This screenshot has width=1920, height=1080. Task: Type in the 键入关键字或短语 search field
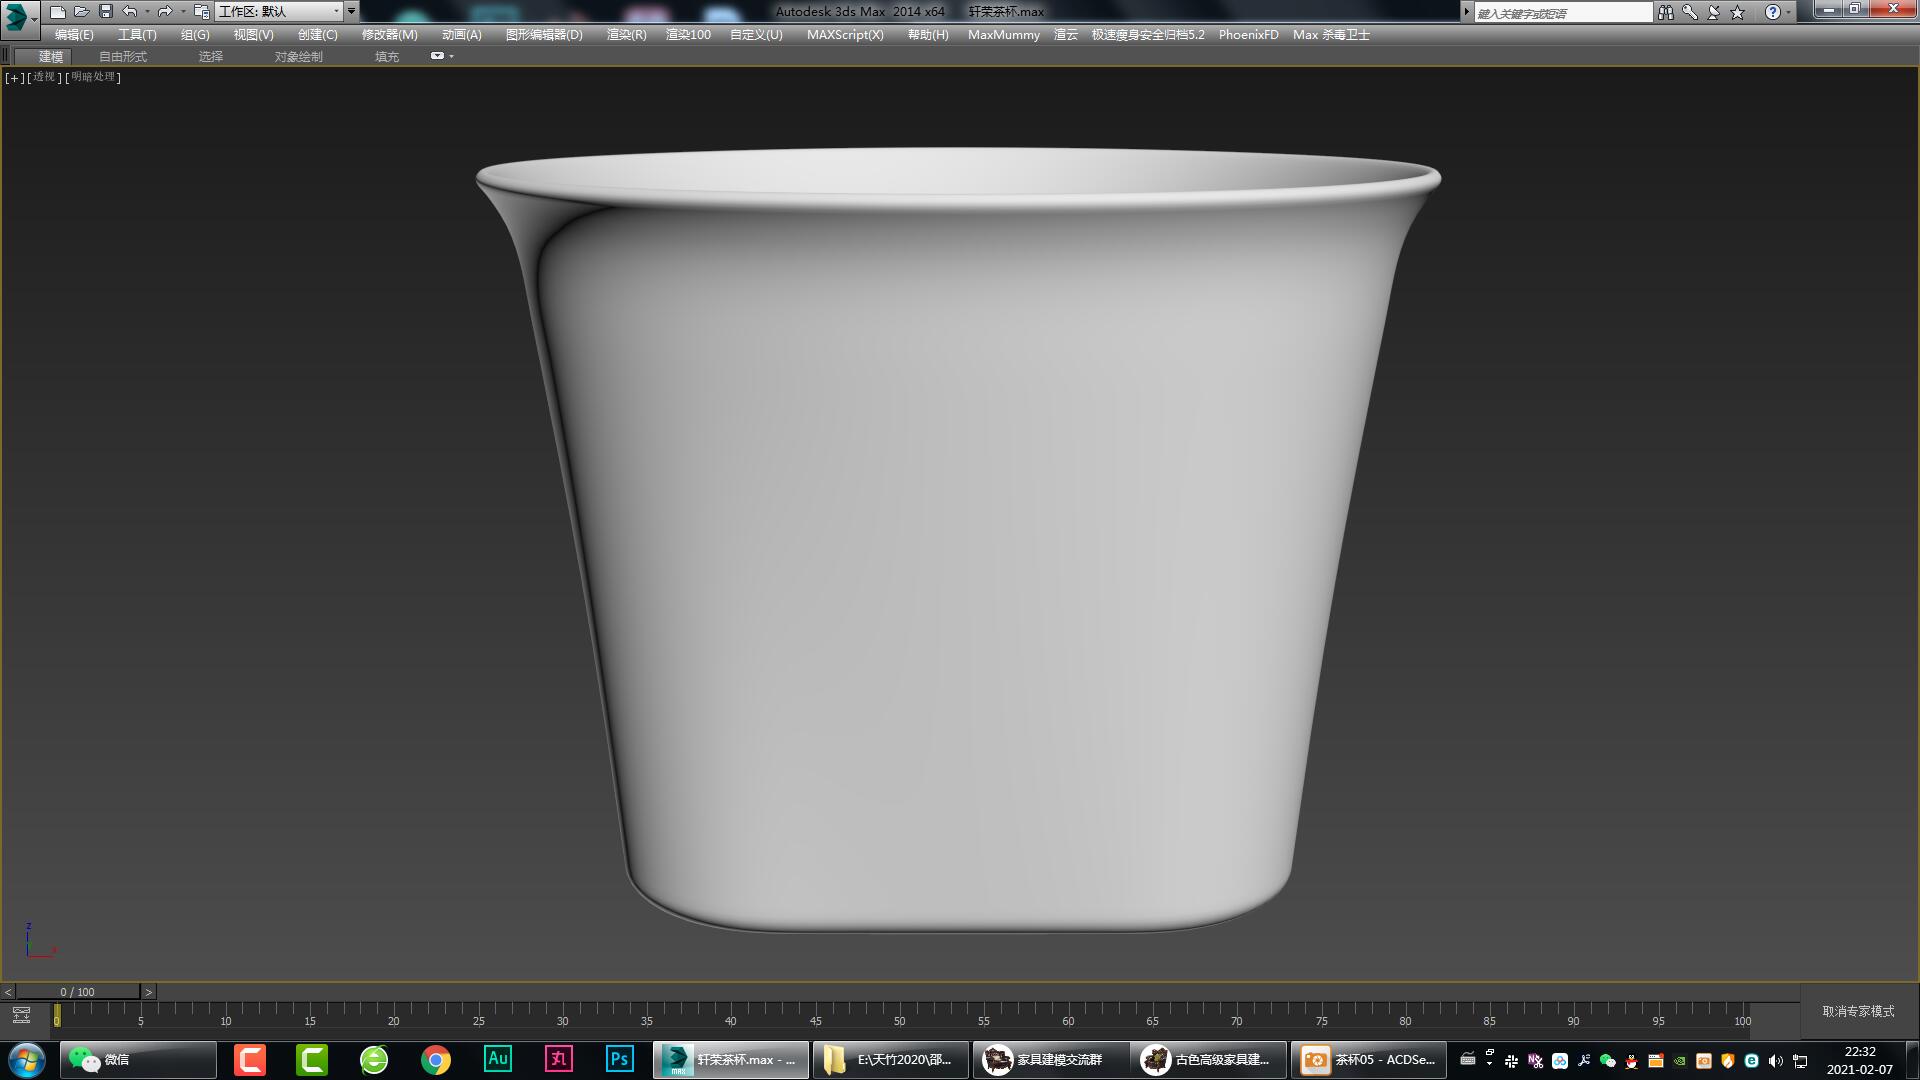click(x=1565, y=11)
